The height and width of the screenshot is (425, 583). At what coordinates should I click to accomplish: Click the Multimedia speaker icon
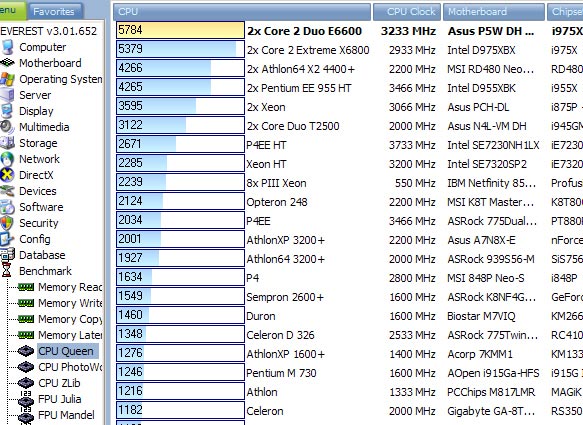coord(7,127)
